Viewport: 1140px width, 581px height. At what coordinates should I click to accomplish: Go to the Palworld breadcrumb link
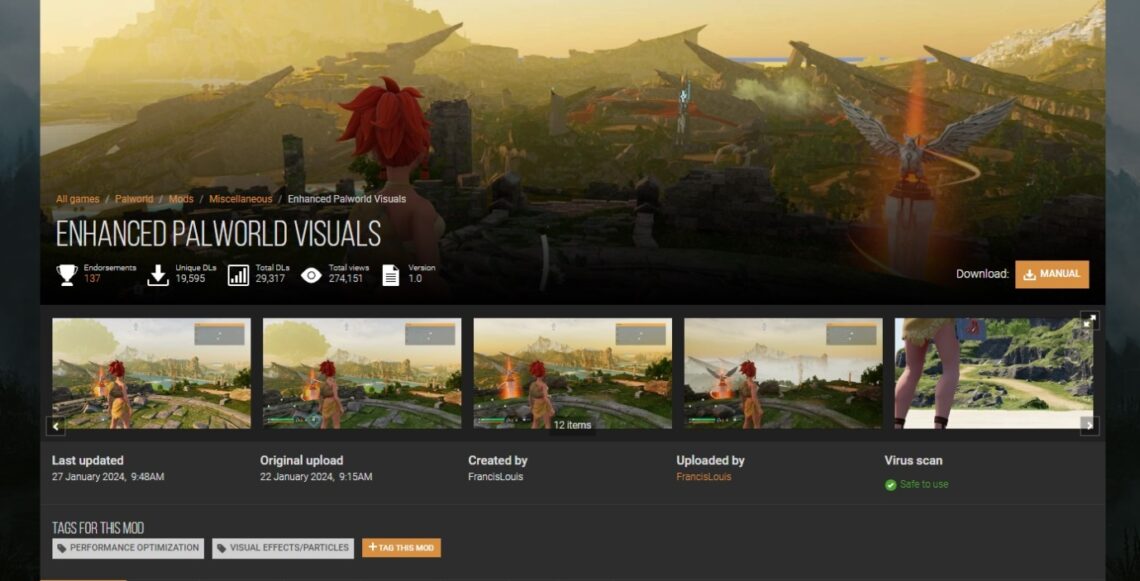[134, 199]
